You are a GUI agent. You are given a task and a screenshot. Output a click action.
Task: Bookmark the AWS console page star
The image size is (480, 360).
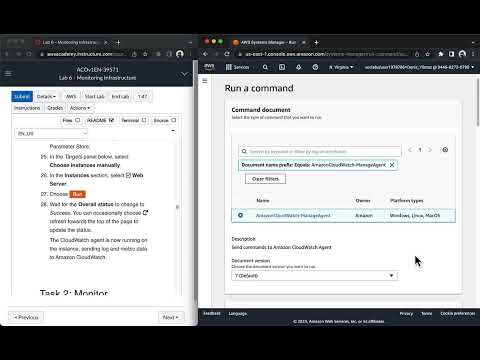coord(428,54)
